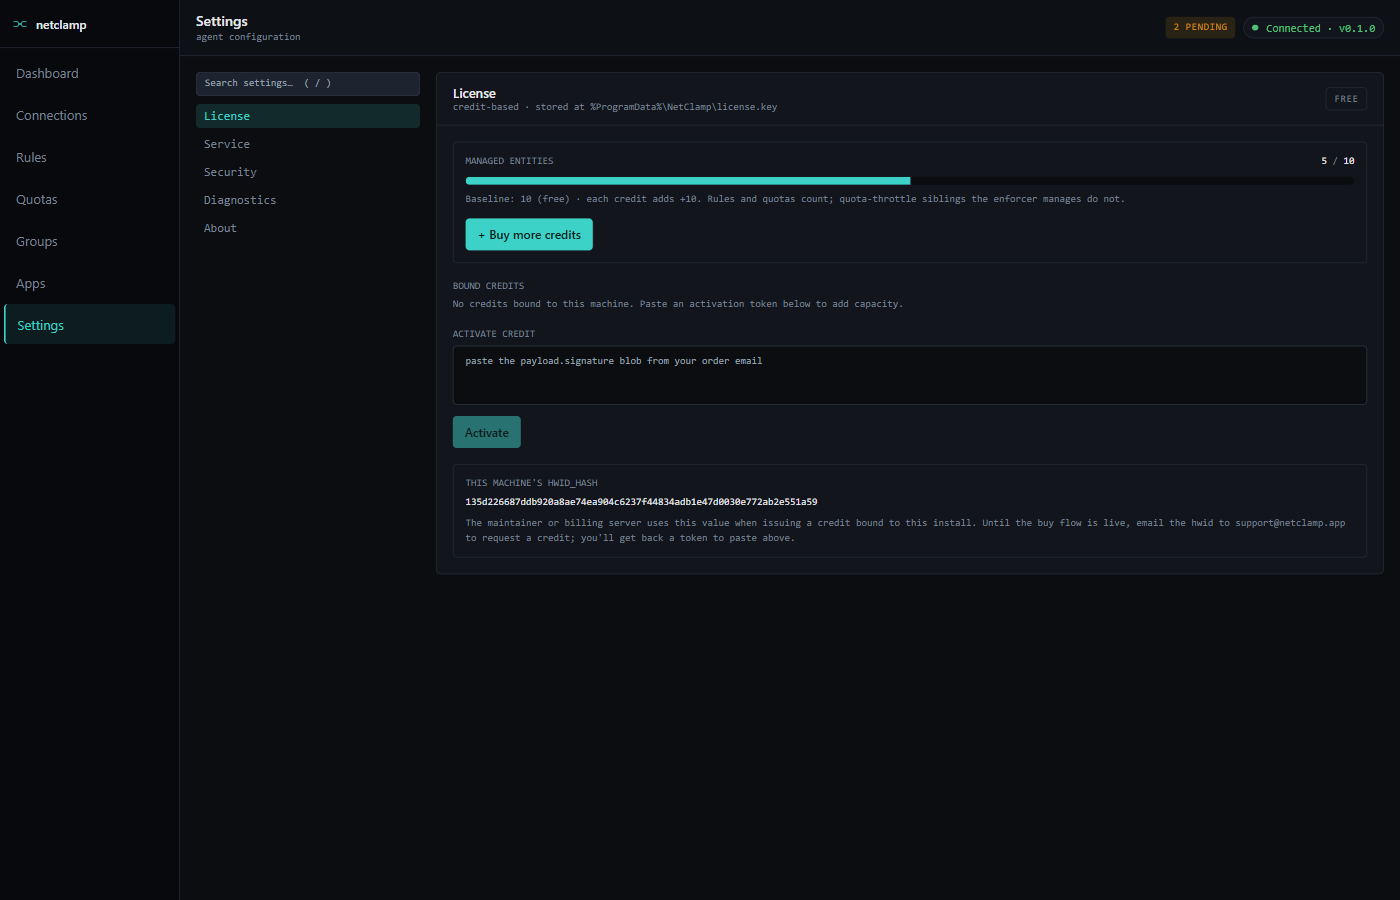Switch to the Apps page
Screen dimensions: 1400x900
click(89, 284)
